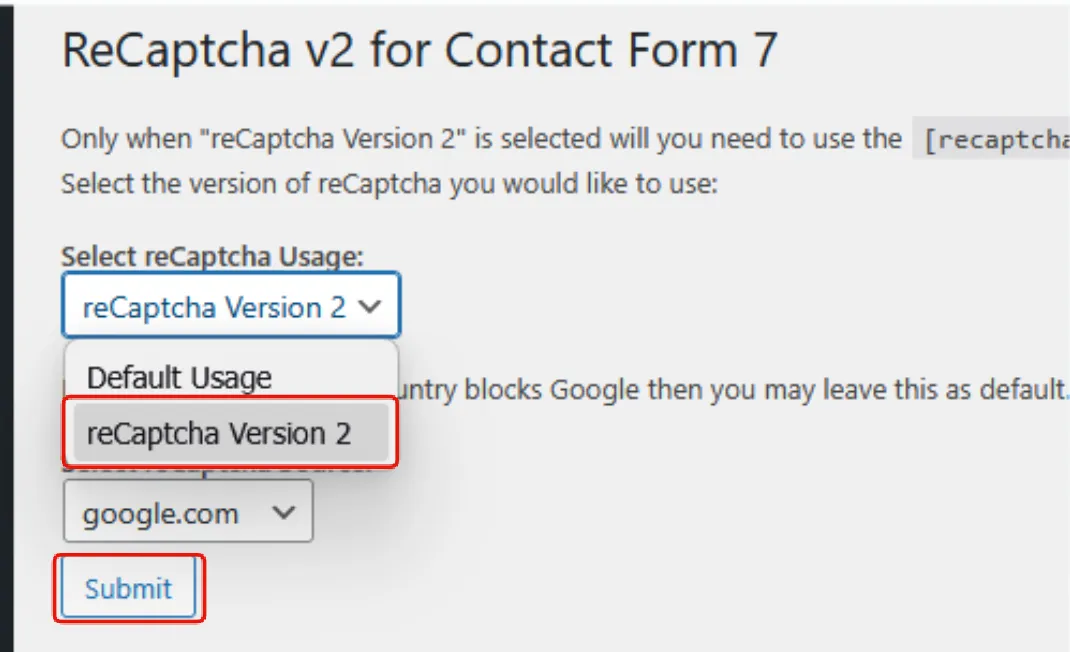
Task: Click the "google.com" text inside source selector
Action: 160,514
